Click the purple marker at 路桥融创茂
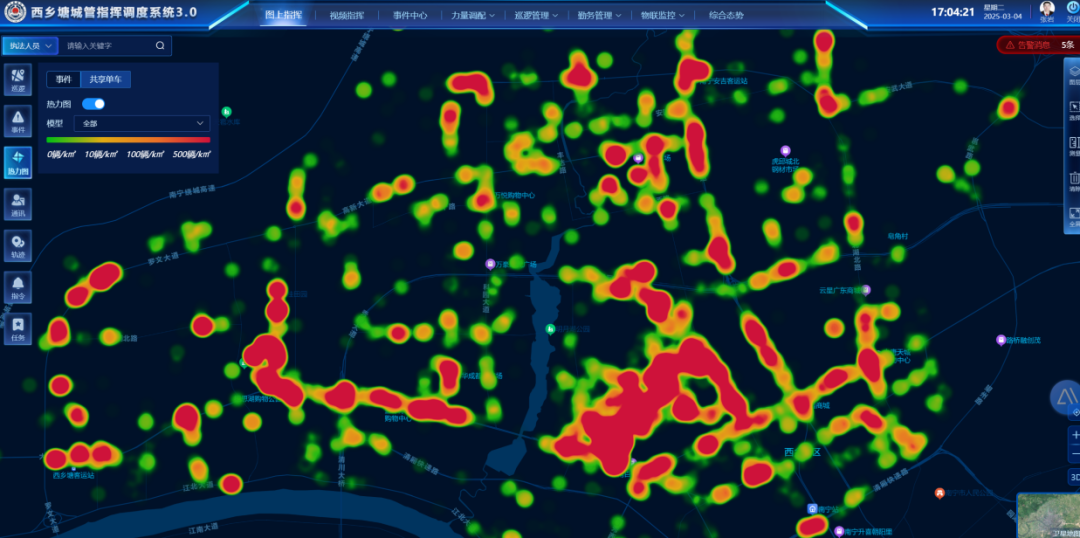Screen dimensions: 1080x538 tap(1001, 340)
